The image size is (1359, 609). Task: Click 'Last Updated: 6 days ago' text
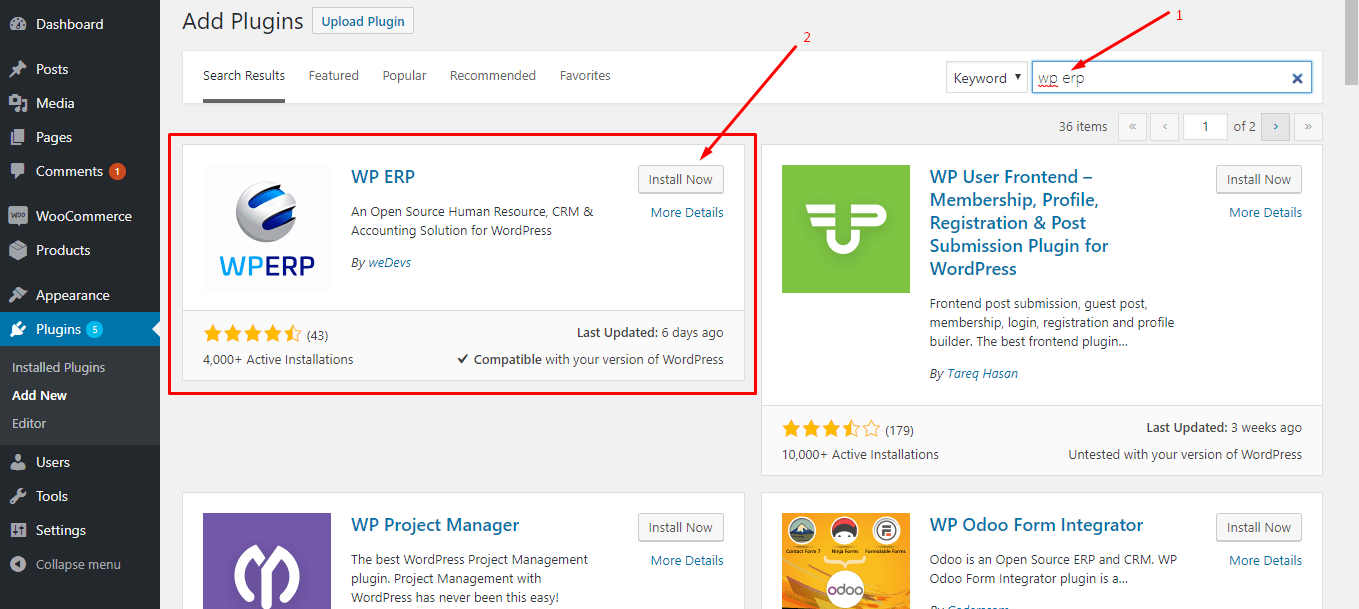point(650,333)
